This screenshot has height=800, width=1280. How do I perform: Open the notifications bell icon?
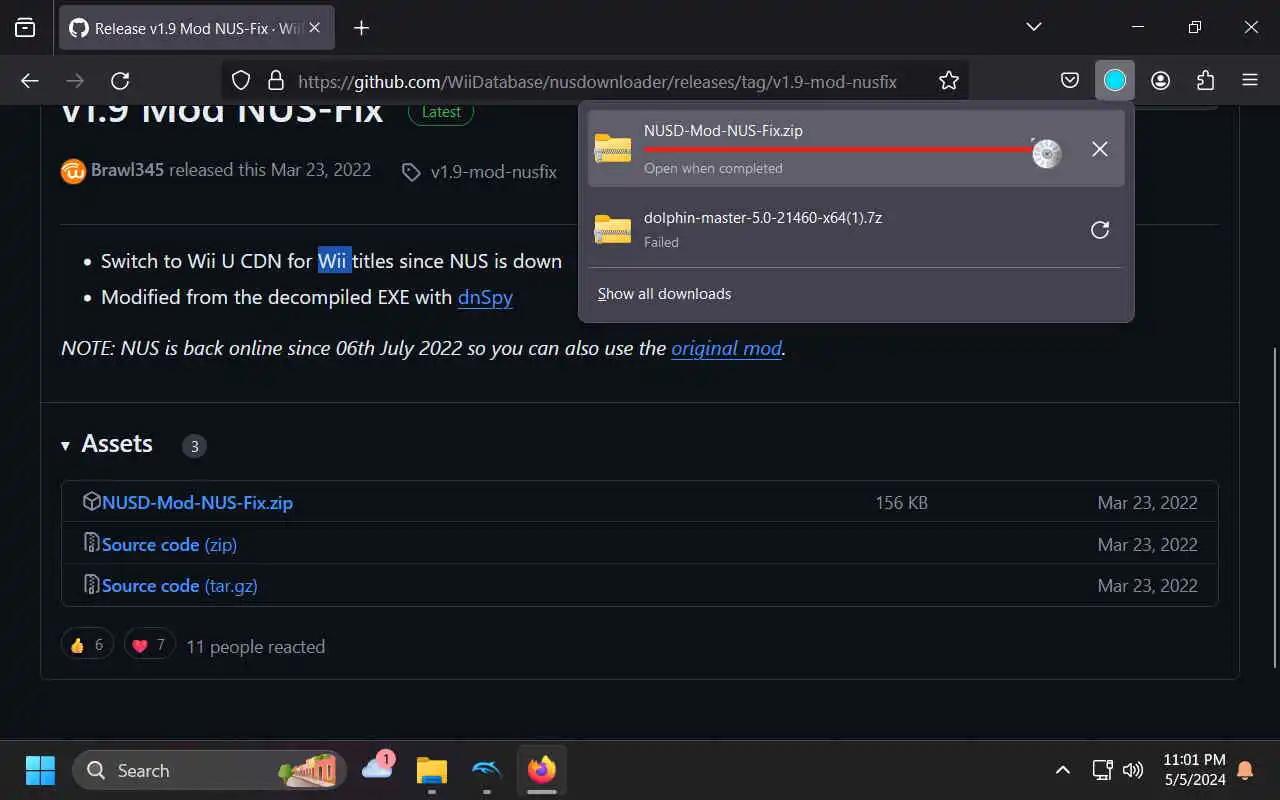[x=1246, y=770]
